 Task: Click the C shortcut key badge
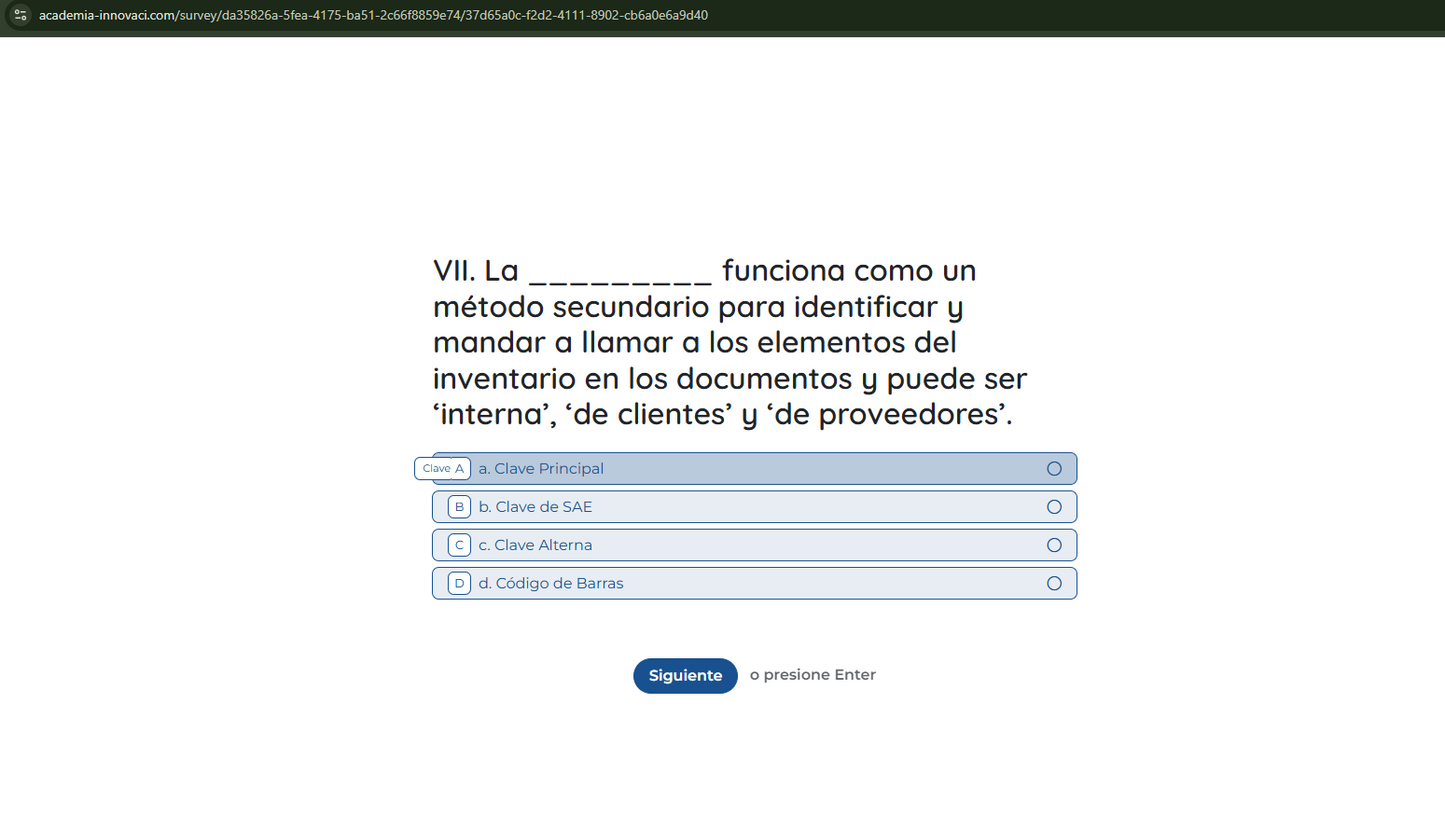(459, 544)
